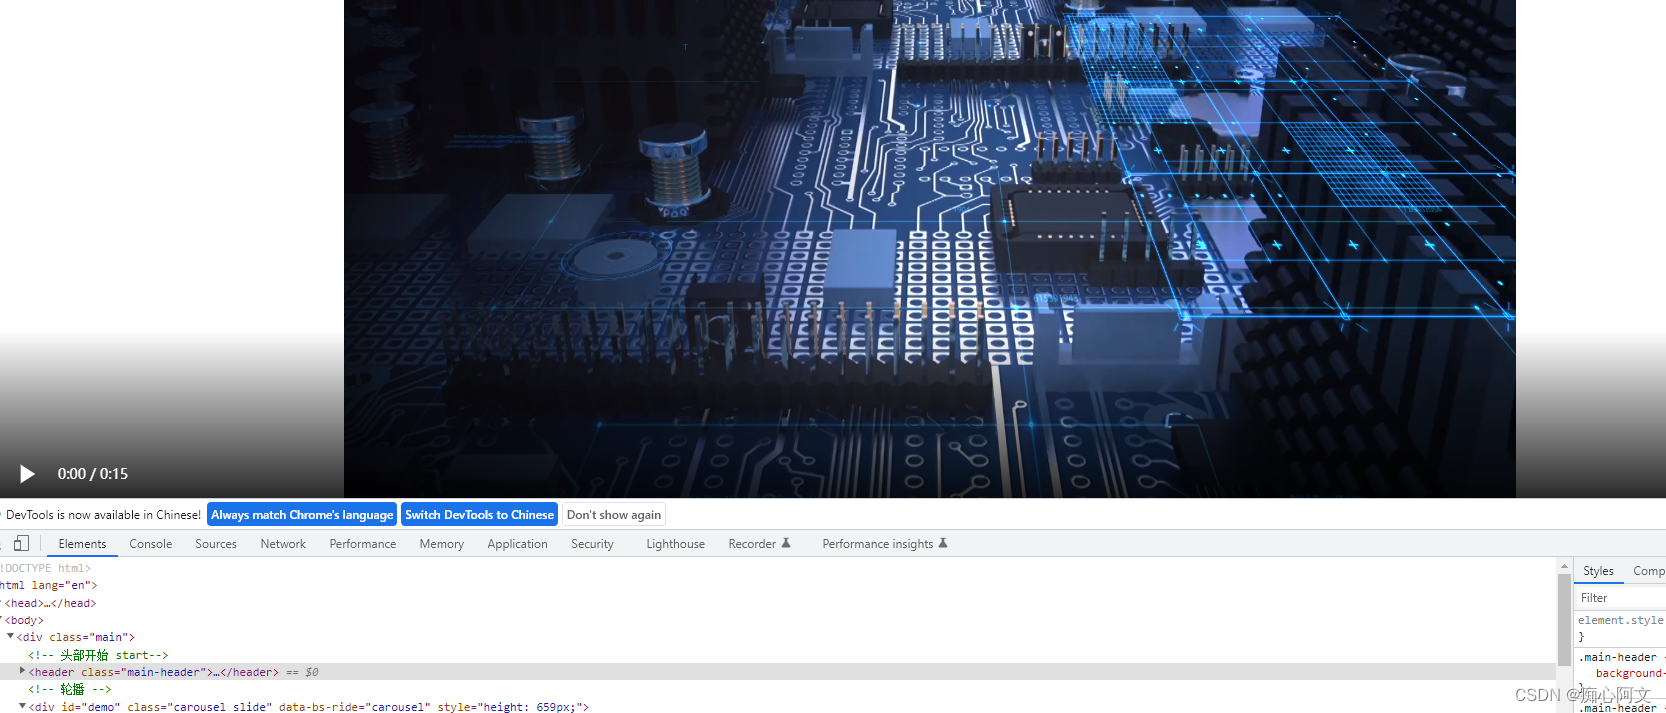Click the Elements panel scrollbar thumb
1666x713 pixels.
(x=1564, y=620)
